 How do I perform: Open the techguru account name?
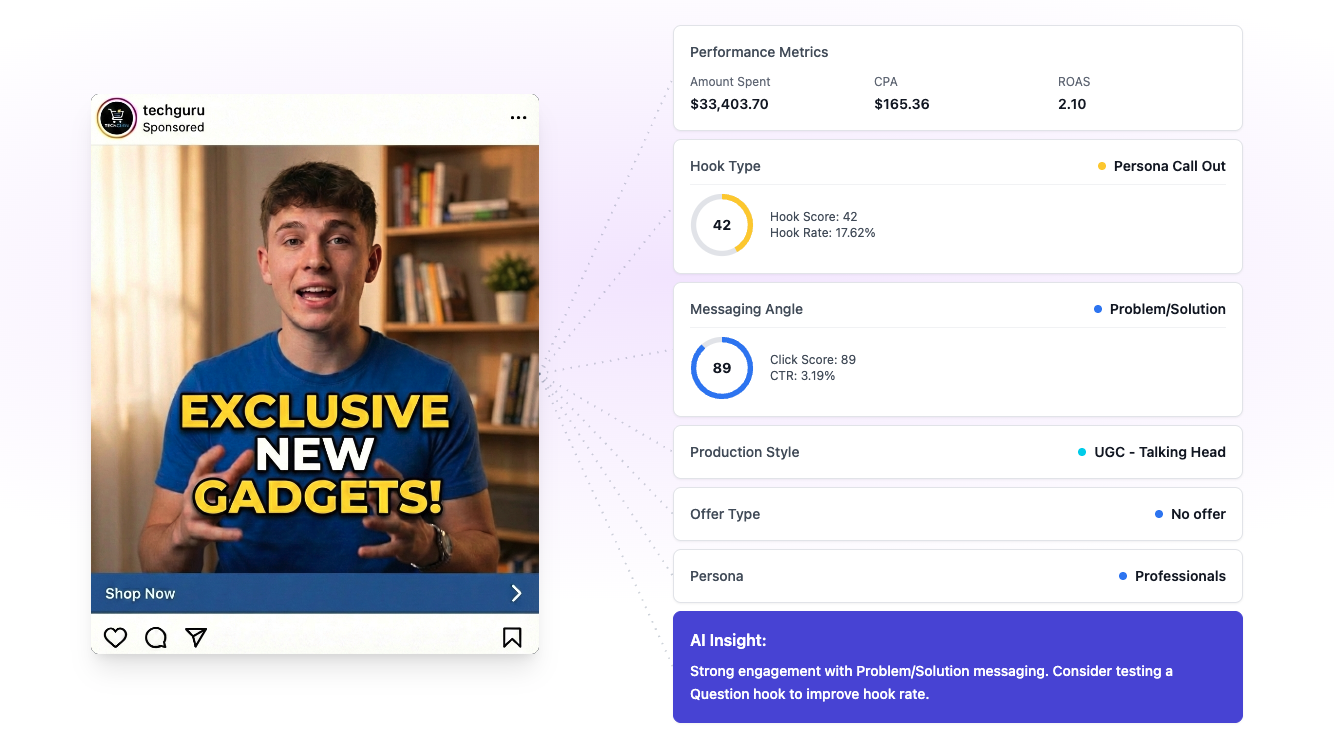174,110
